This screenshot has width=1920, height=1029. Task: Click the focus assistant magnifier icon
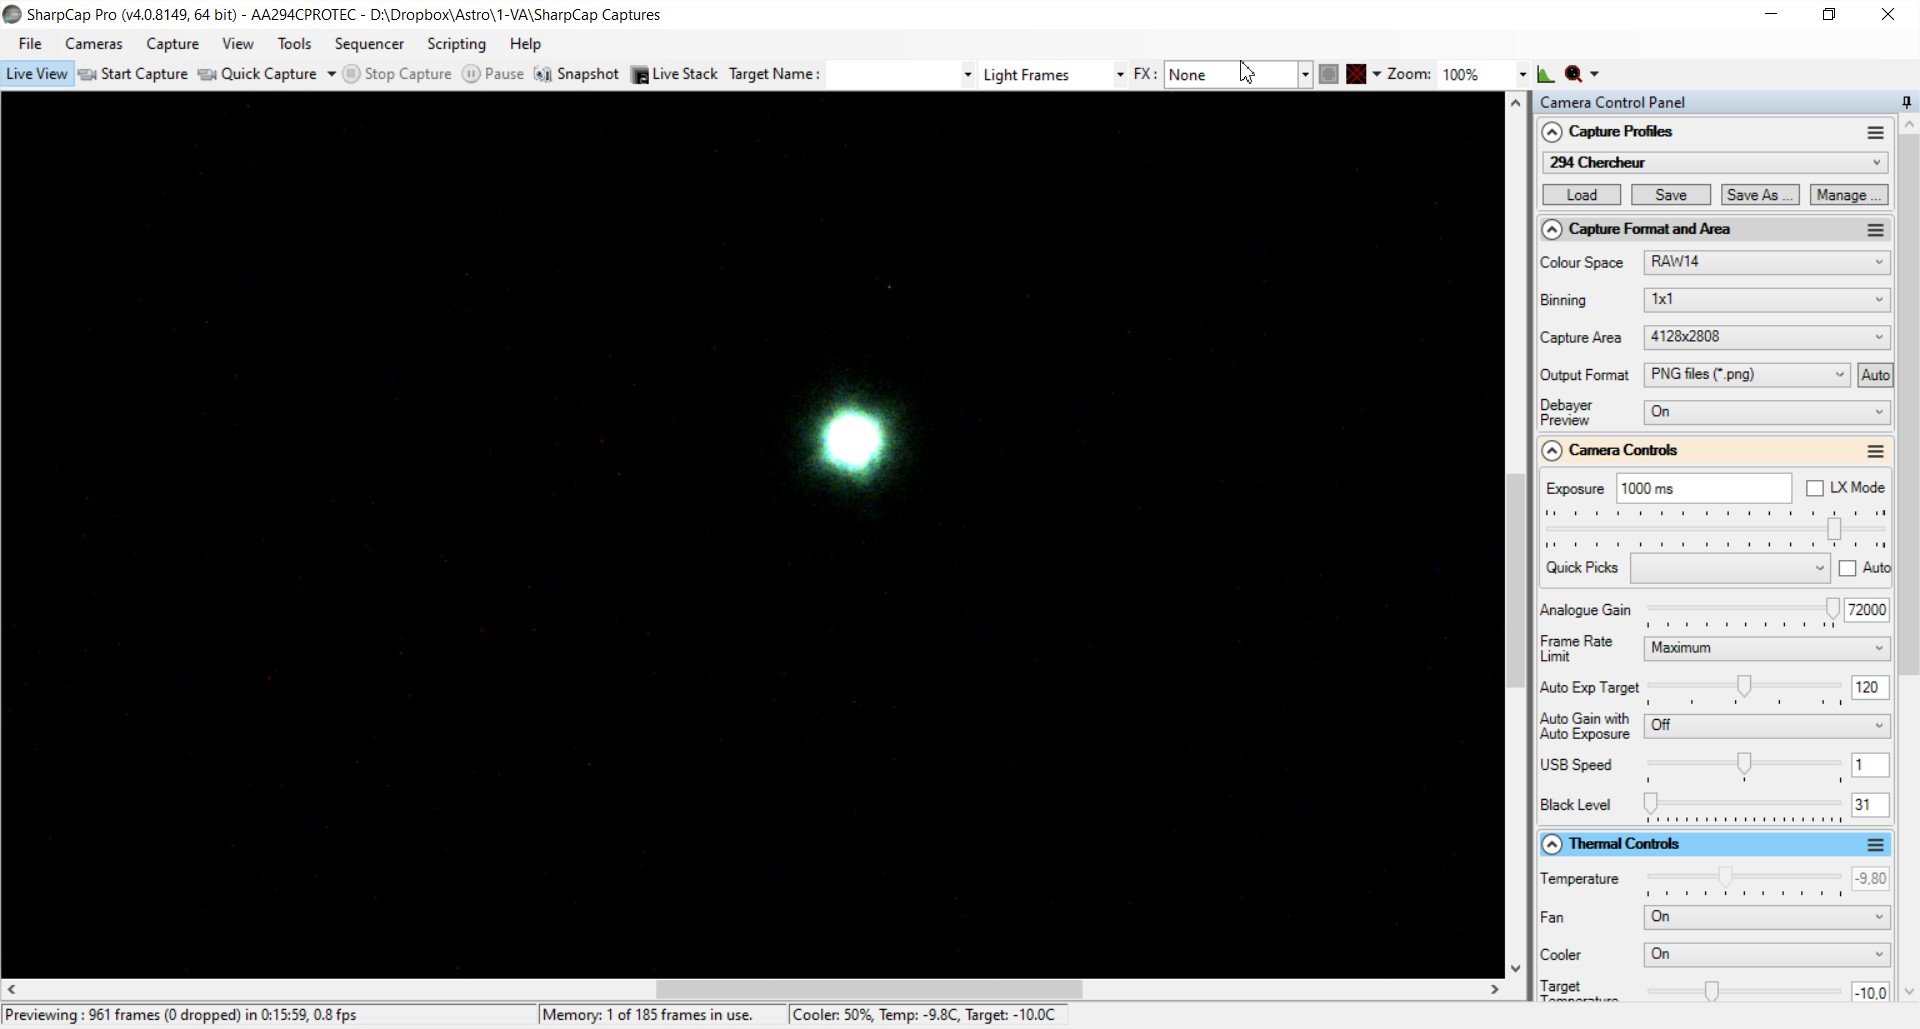[x=1574, y=74]
